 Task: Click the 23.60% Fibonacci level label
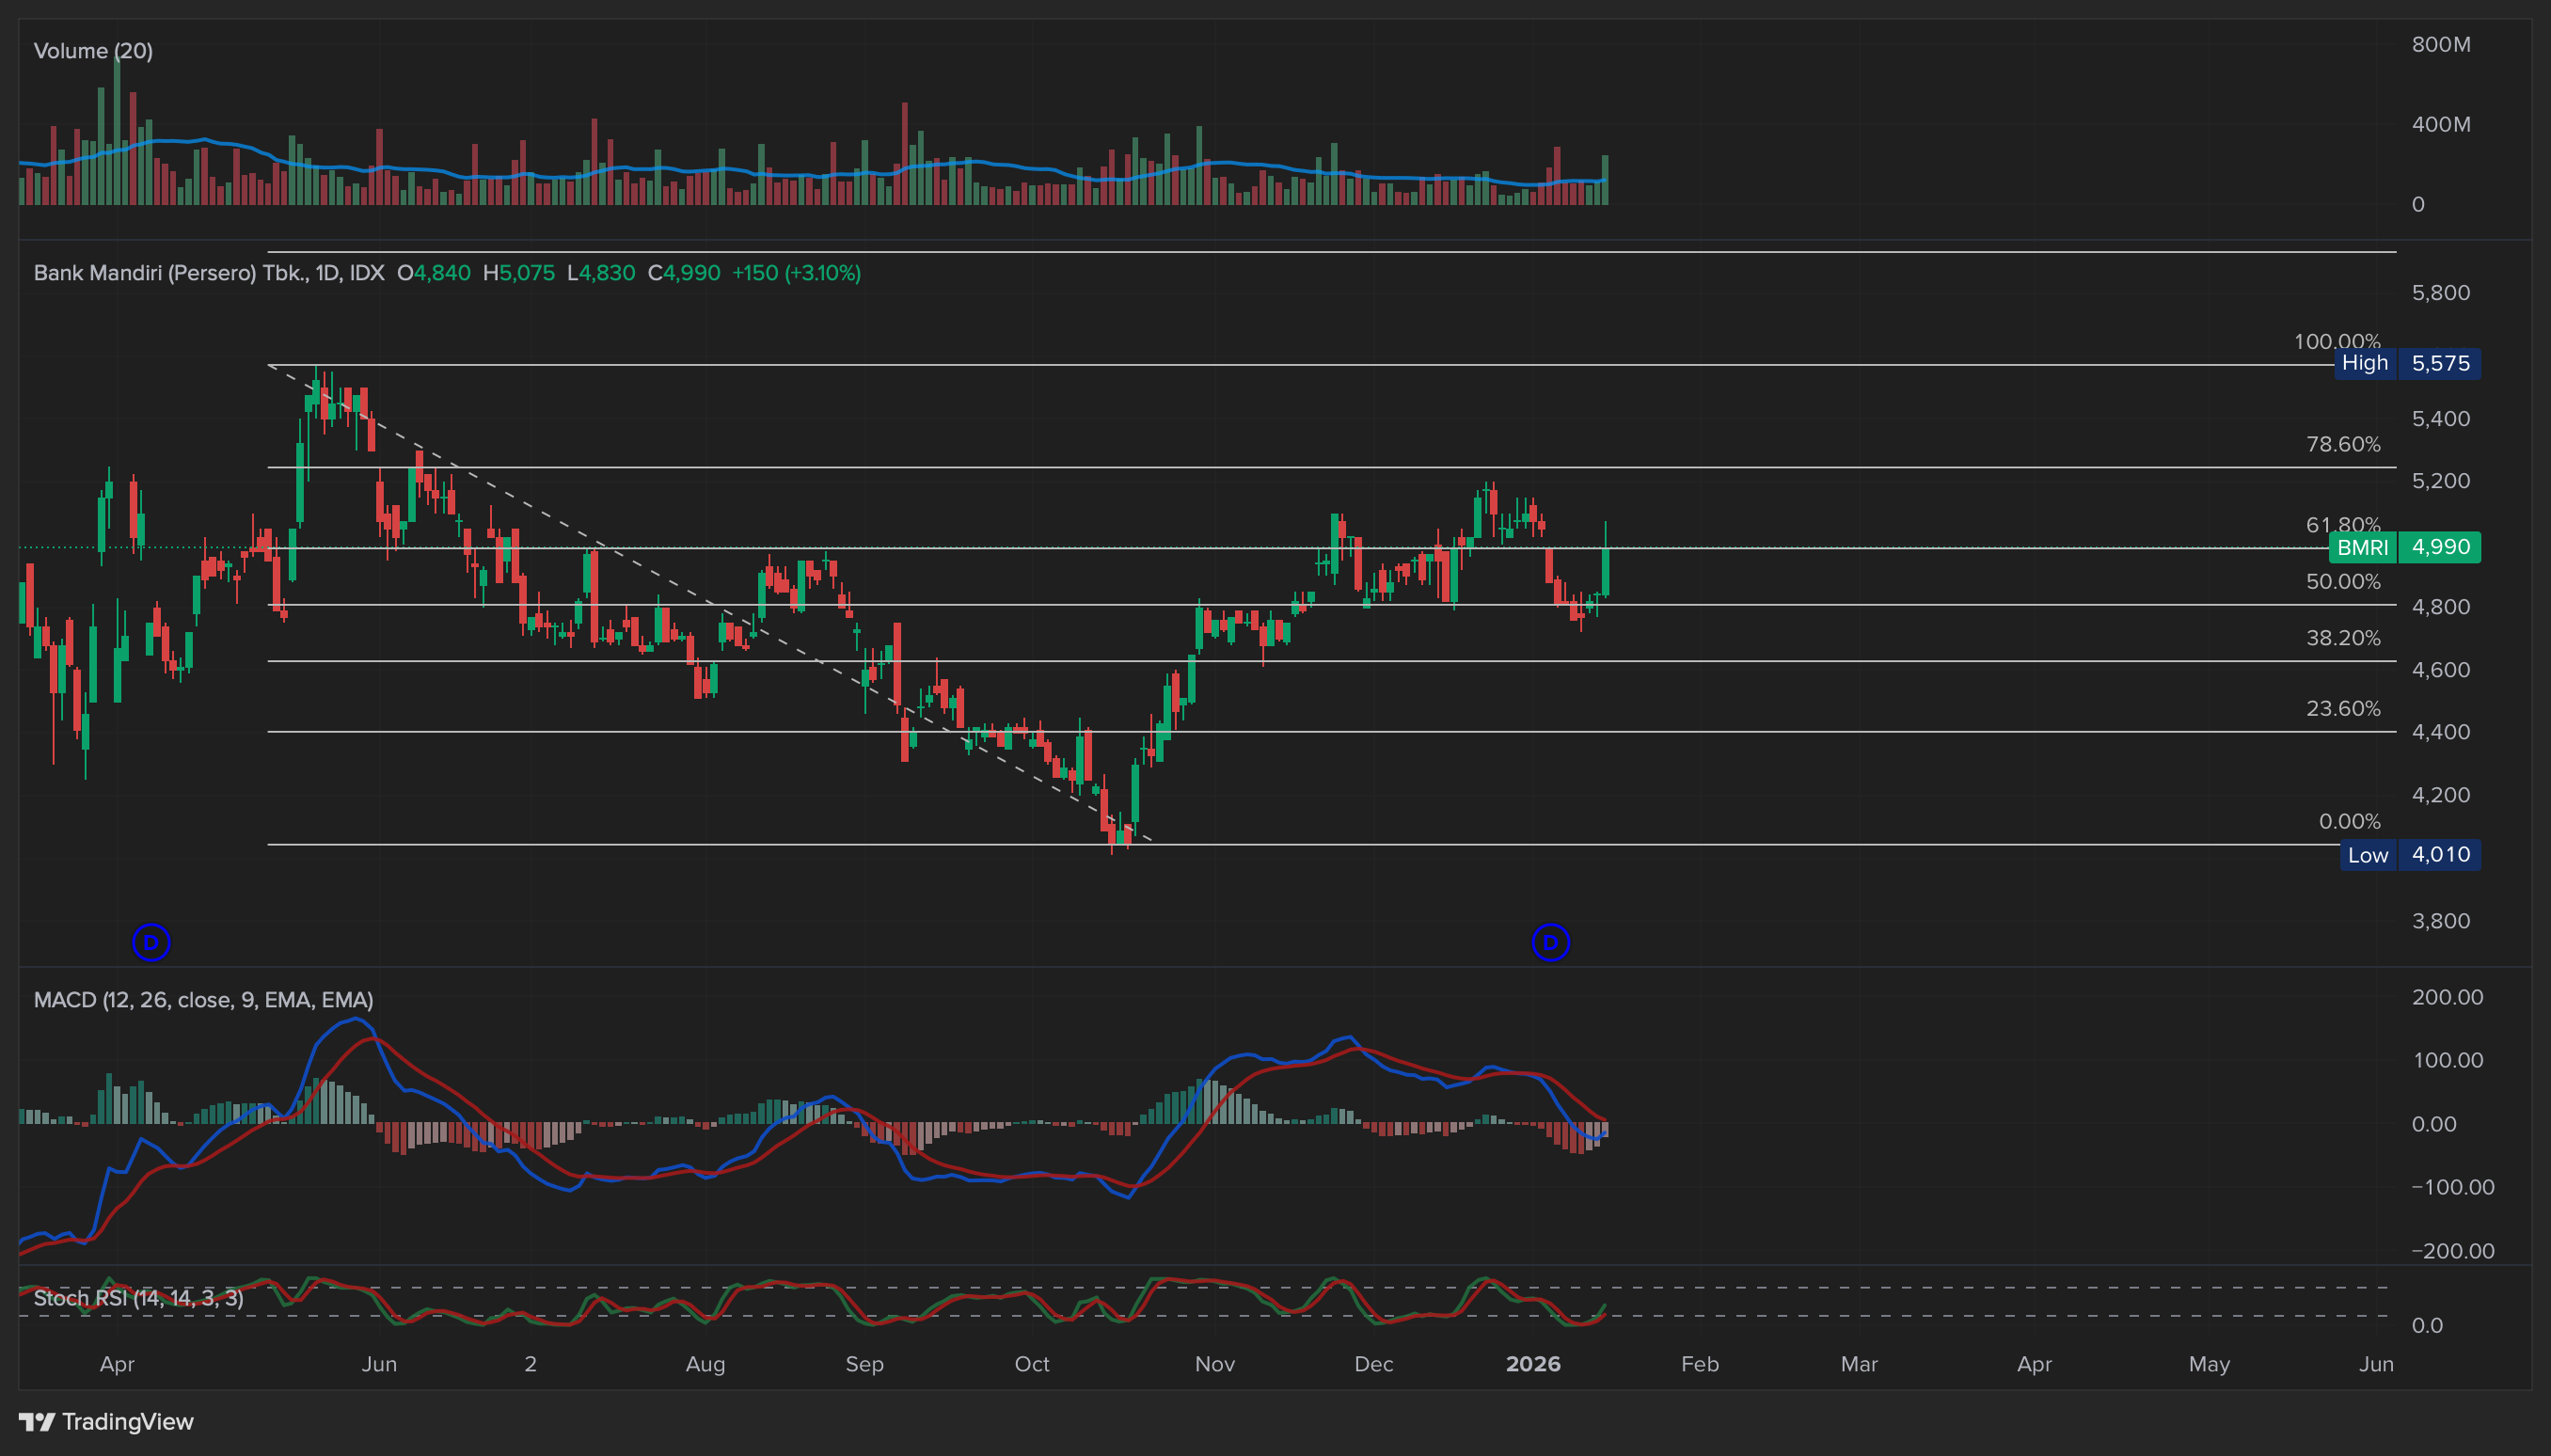[2342, 709]
